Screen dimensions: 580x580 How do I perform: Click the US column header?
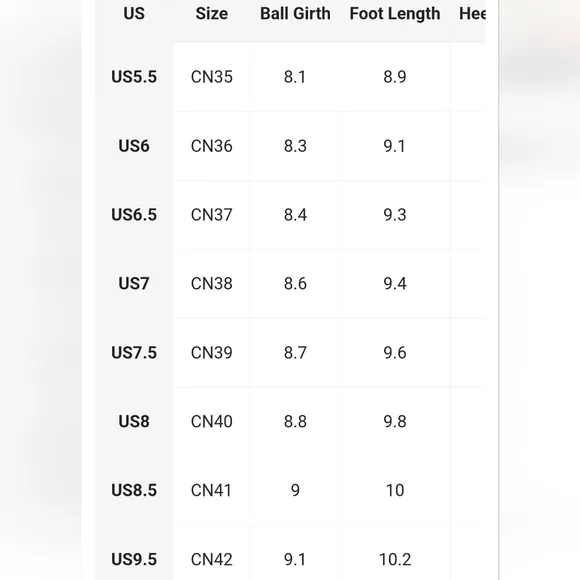point(134,14)
